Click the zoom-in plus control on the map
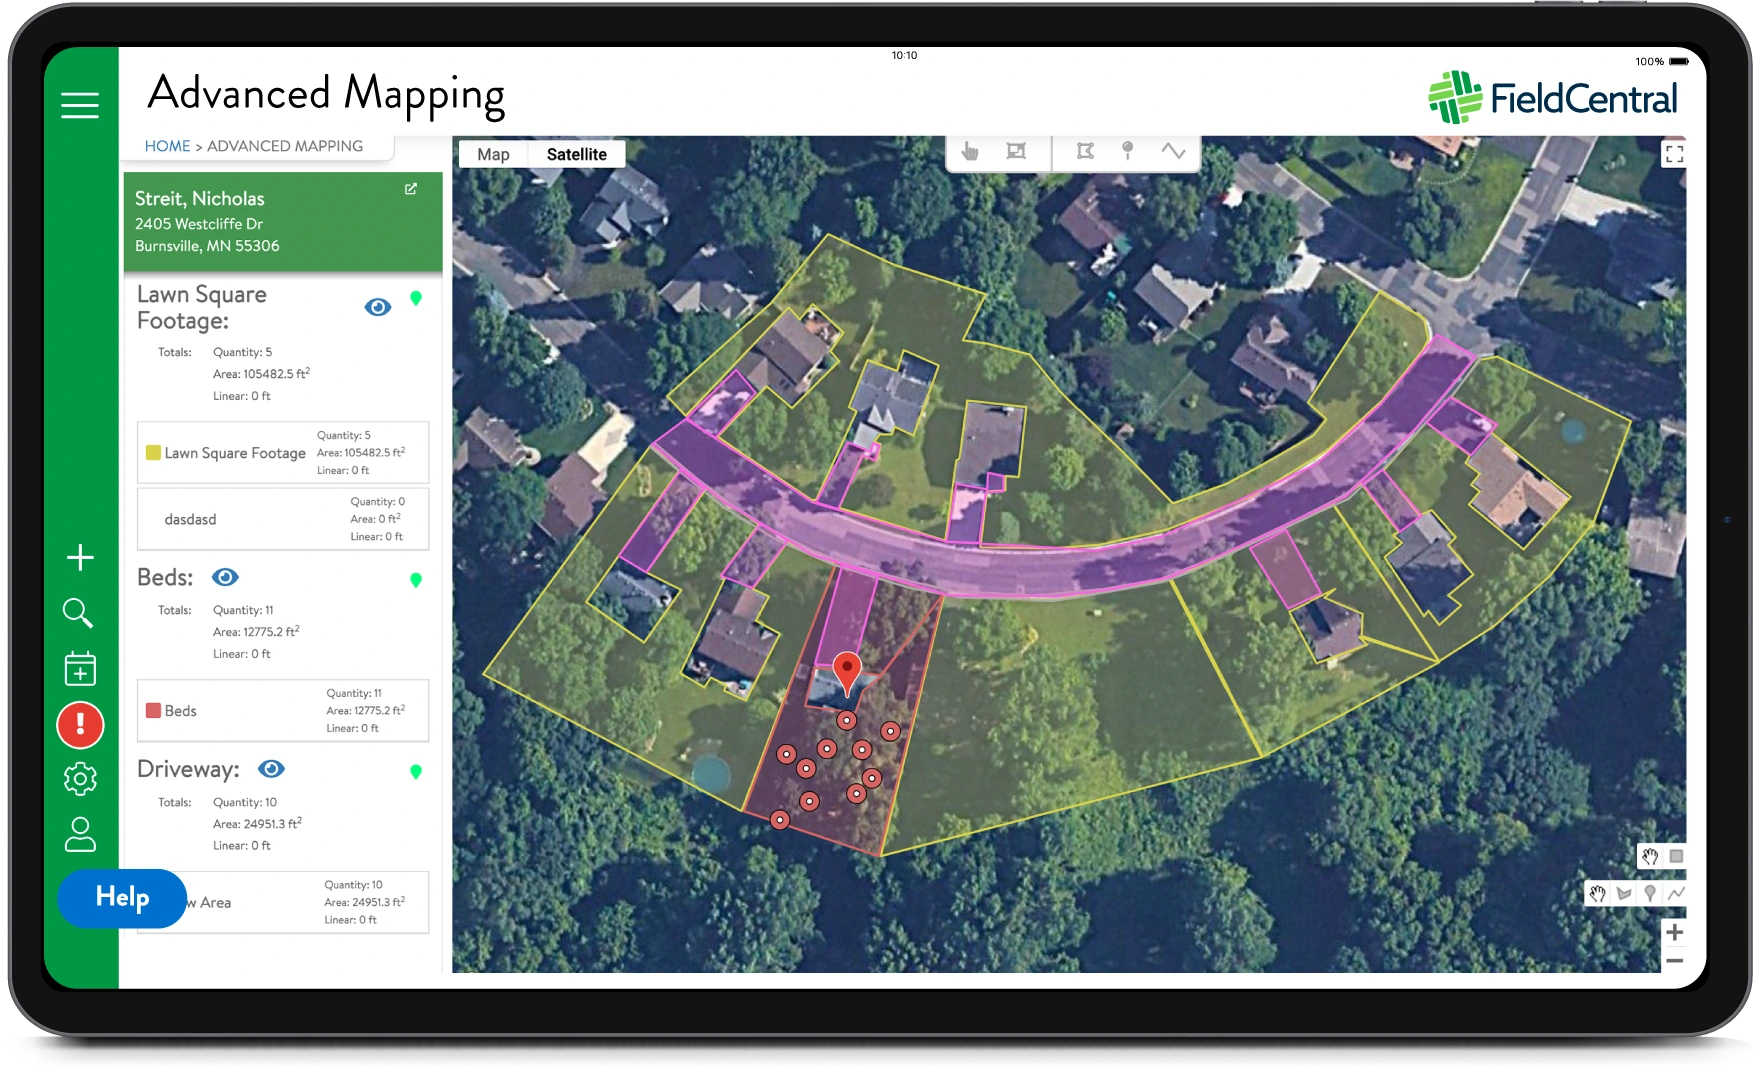The height and width of the screenshot is (1067, 1759). pyautogui.click(x=1673, y=933)
